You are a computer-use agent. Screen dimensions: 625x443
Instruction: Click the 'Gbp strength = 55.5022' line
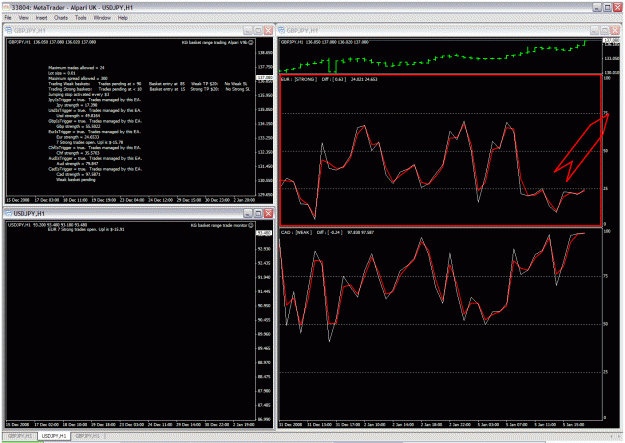pyautogui.click(x=78, y=126)
